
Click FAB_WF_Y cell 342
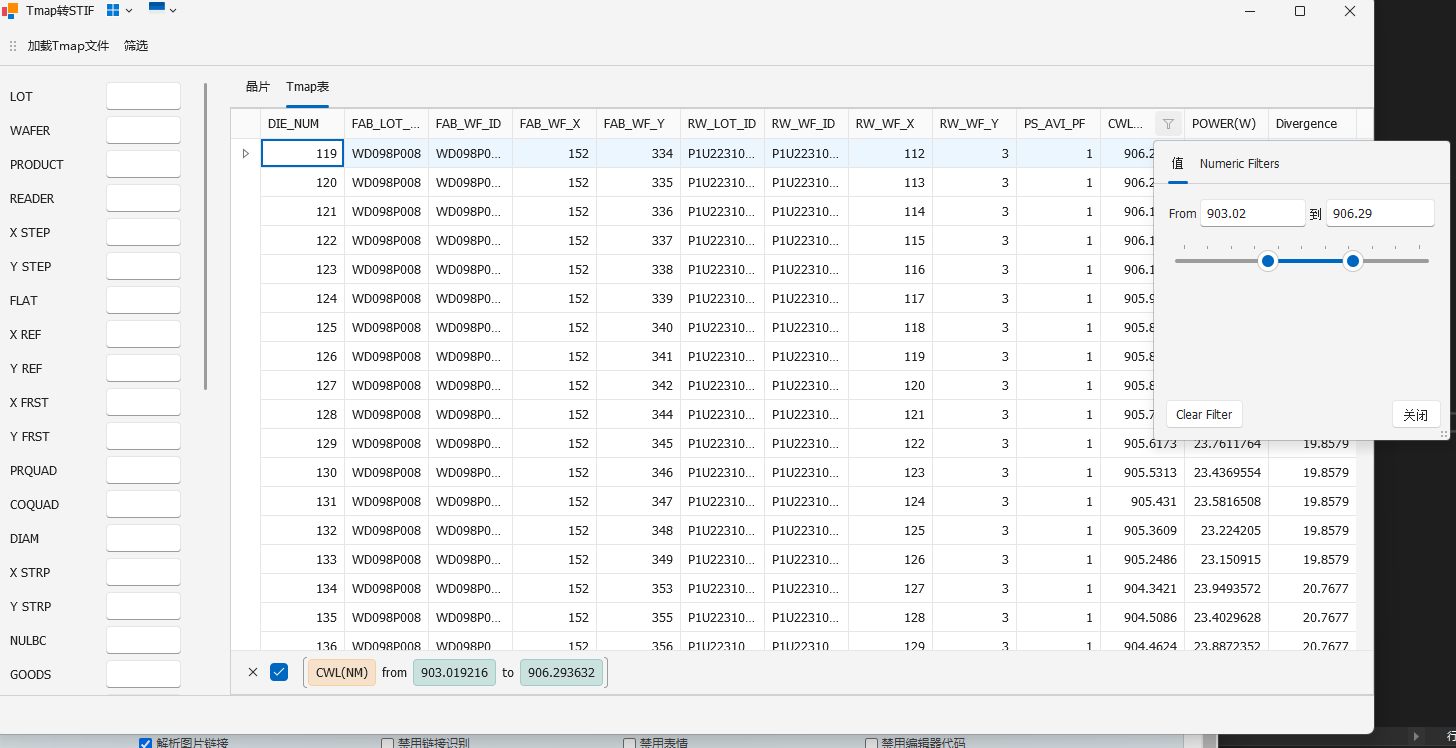(638, 385)
